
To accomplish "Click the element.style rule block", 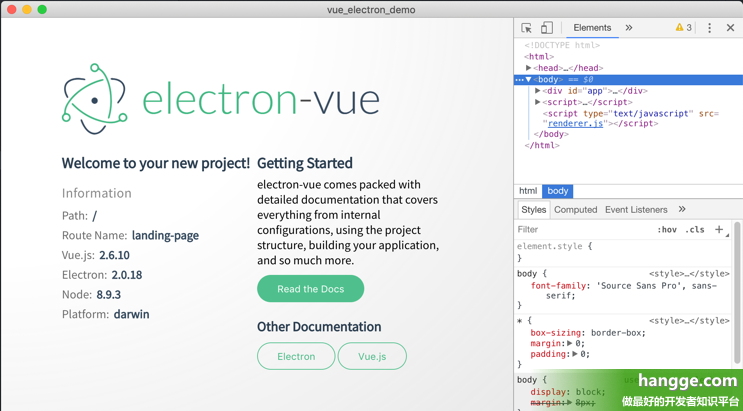I will pyautogui.click(x=623, y=252).
